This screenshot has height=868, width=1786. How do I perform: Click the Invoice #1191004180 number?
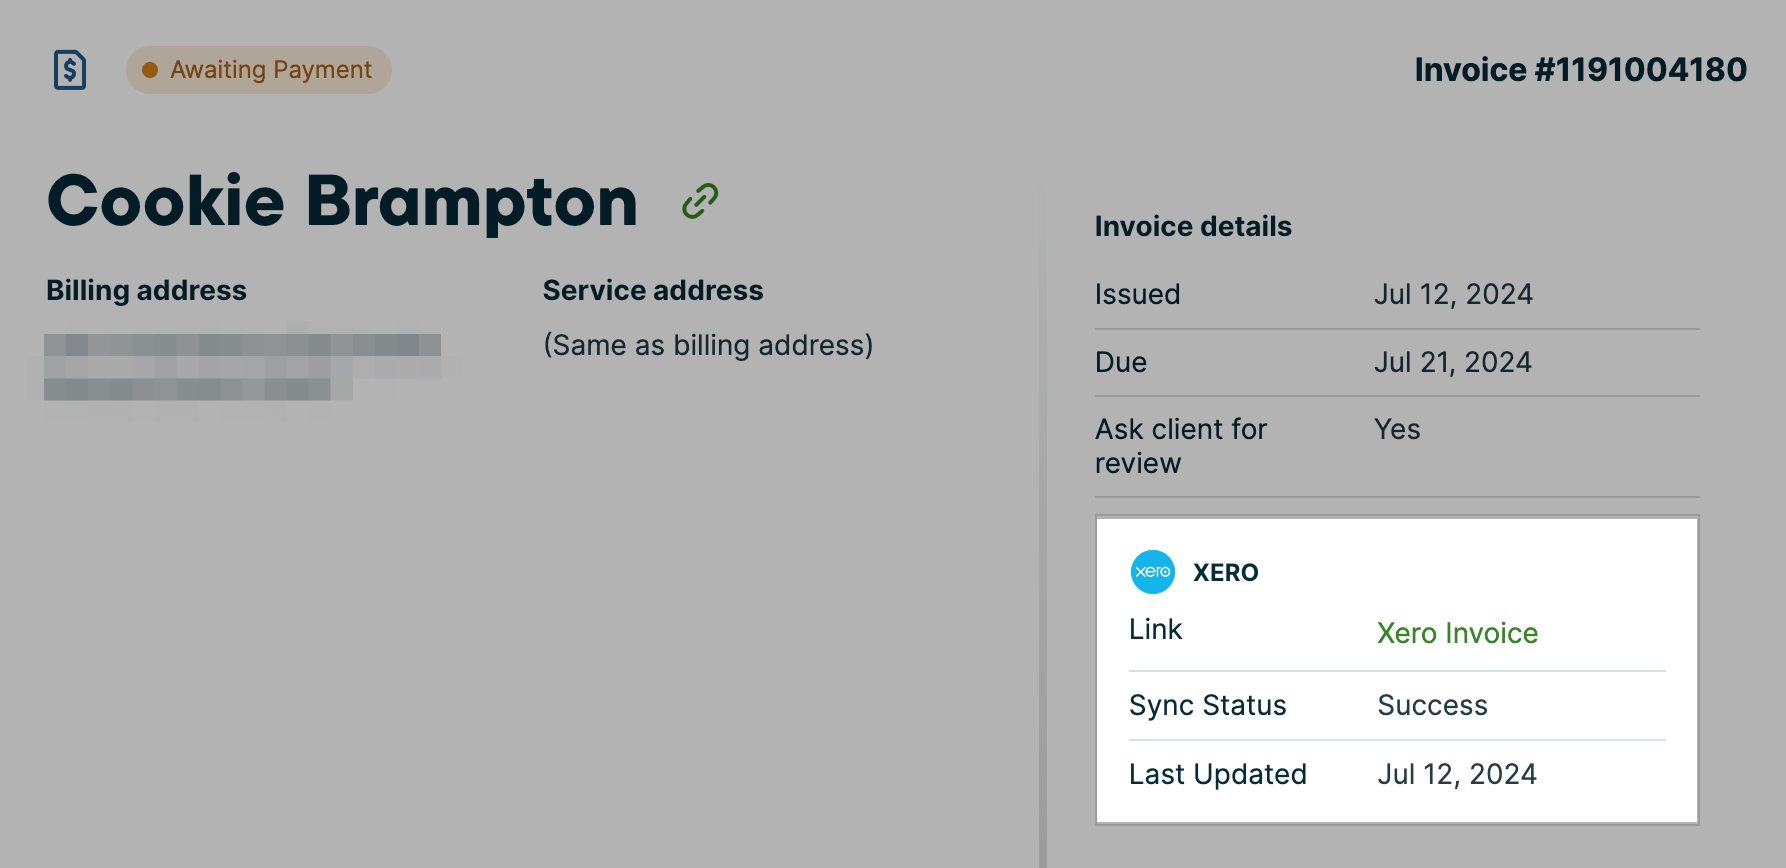click(x=1580, y=70)
